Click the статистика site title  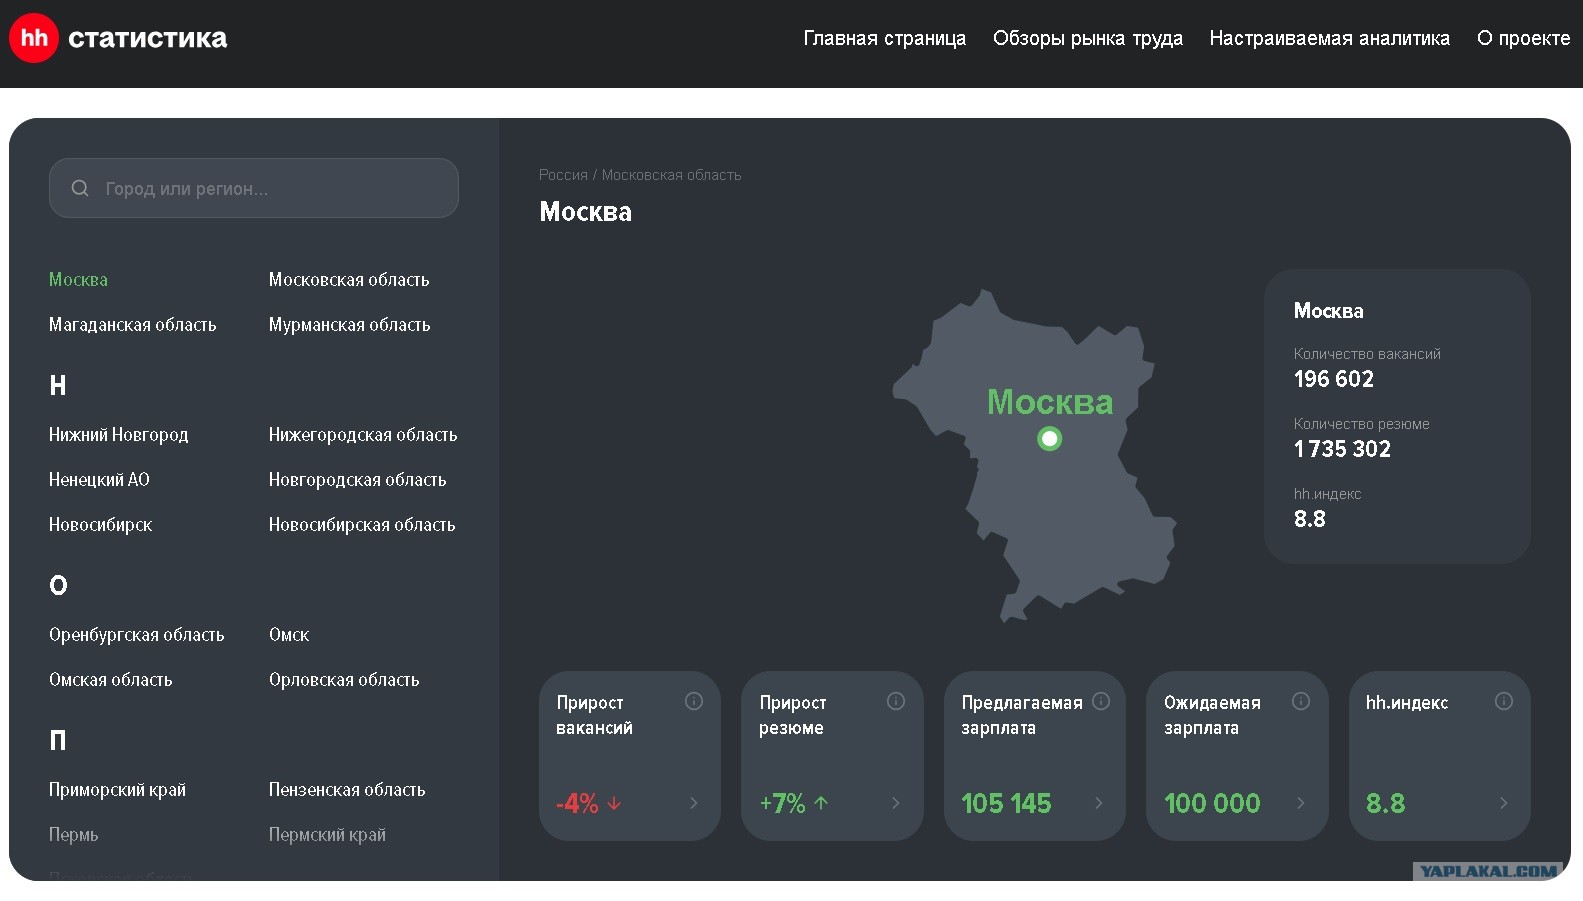147,38
